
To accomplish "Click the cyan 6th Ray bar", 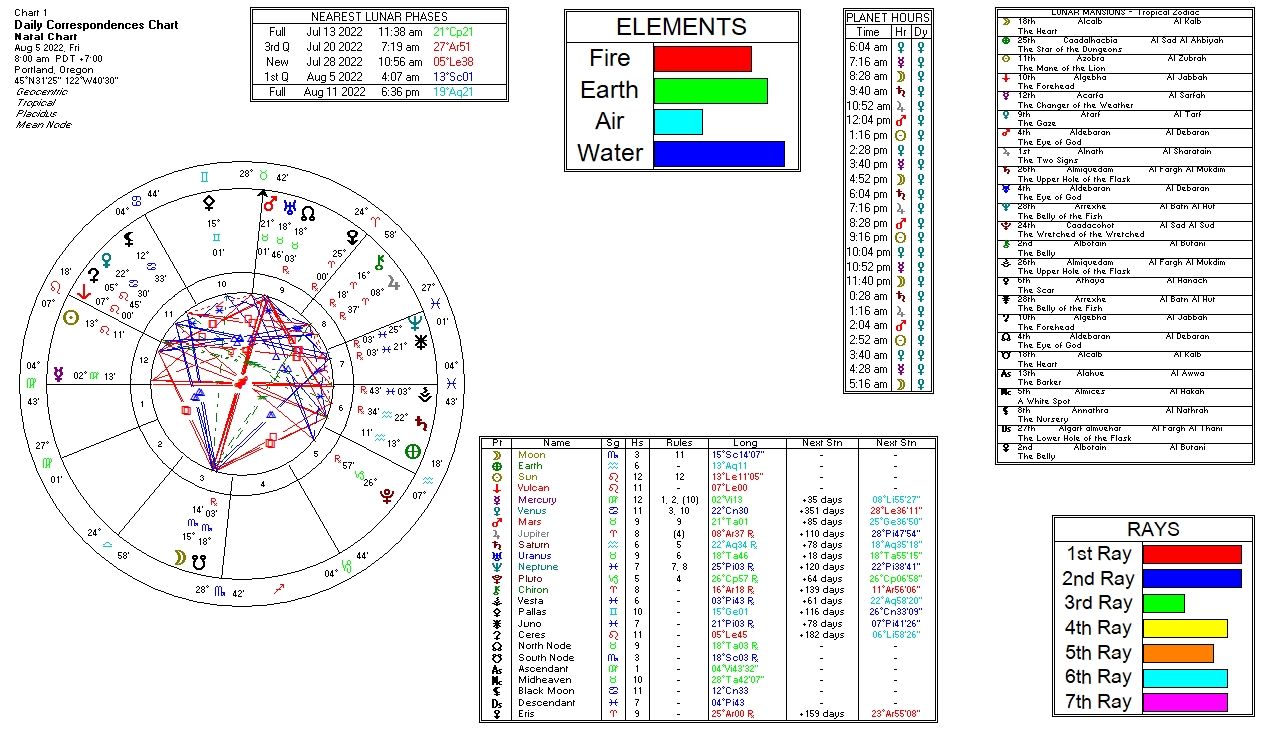I will point(1185,678).
